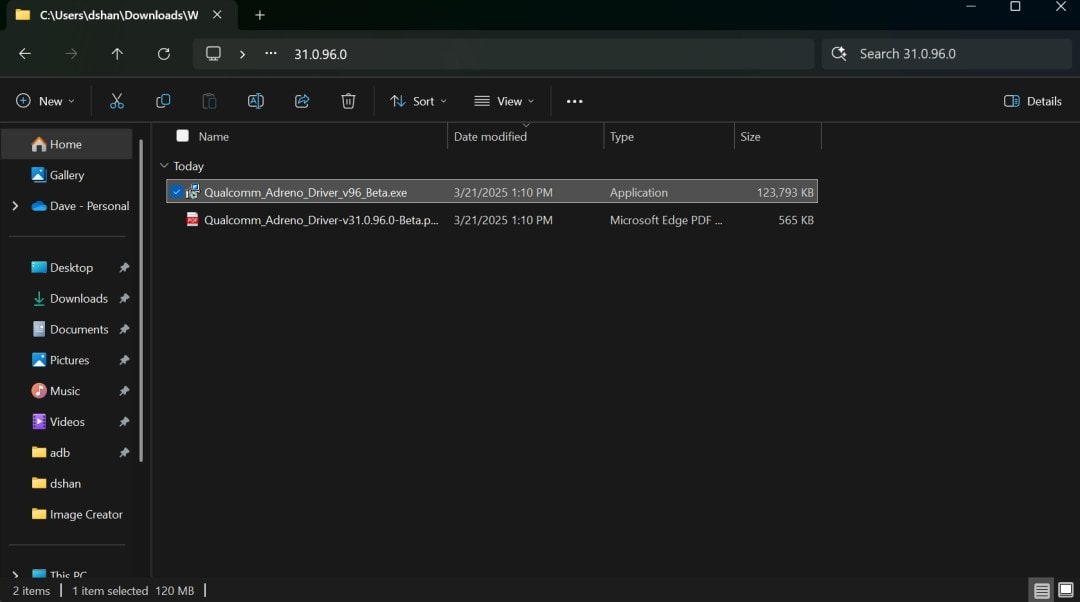
Task: Open the Sort dropdown
Action: [418, 101]
